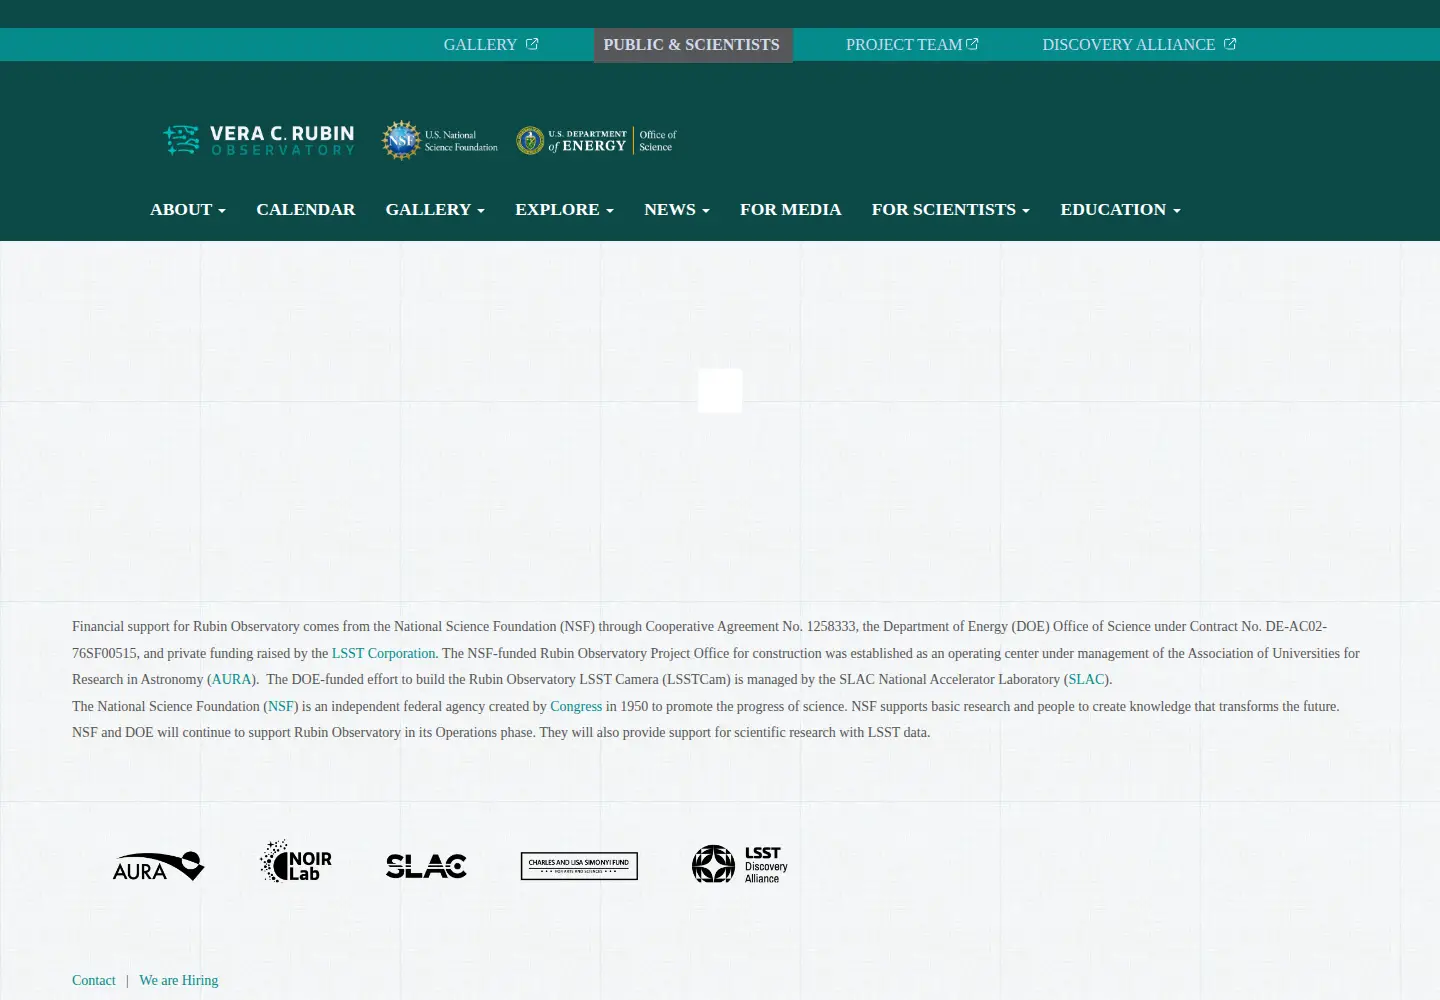This screenshot has width=1440, height=1000.
Task: Click the U.S. Department of Energy logo
Action: coord(597,141)
